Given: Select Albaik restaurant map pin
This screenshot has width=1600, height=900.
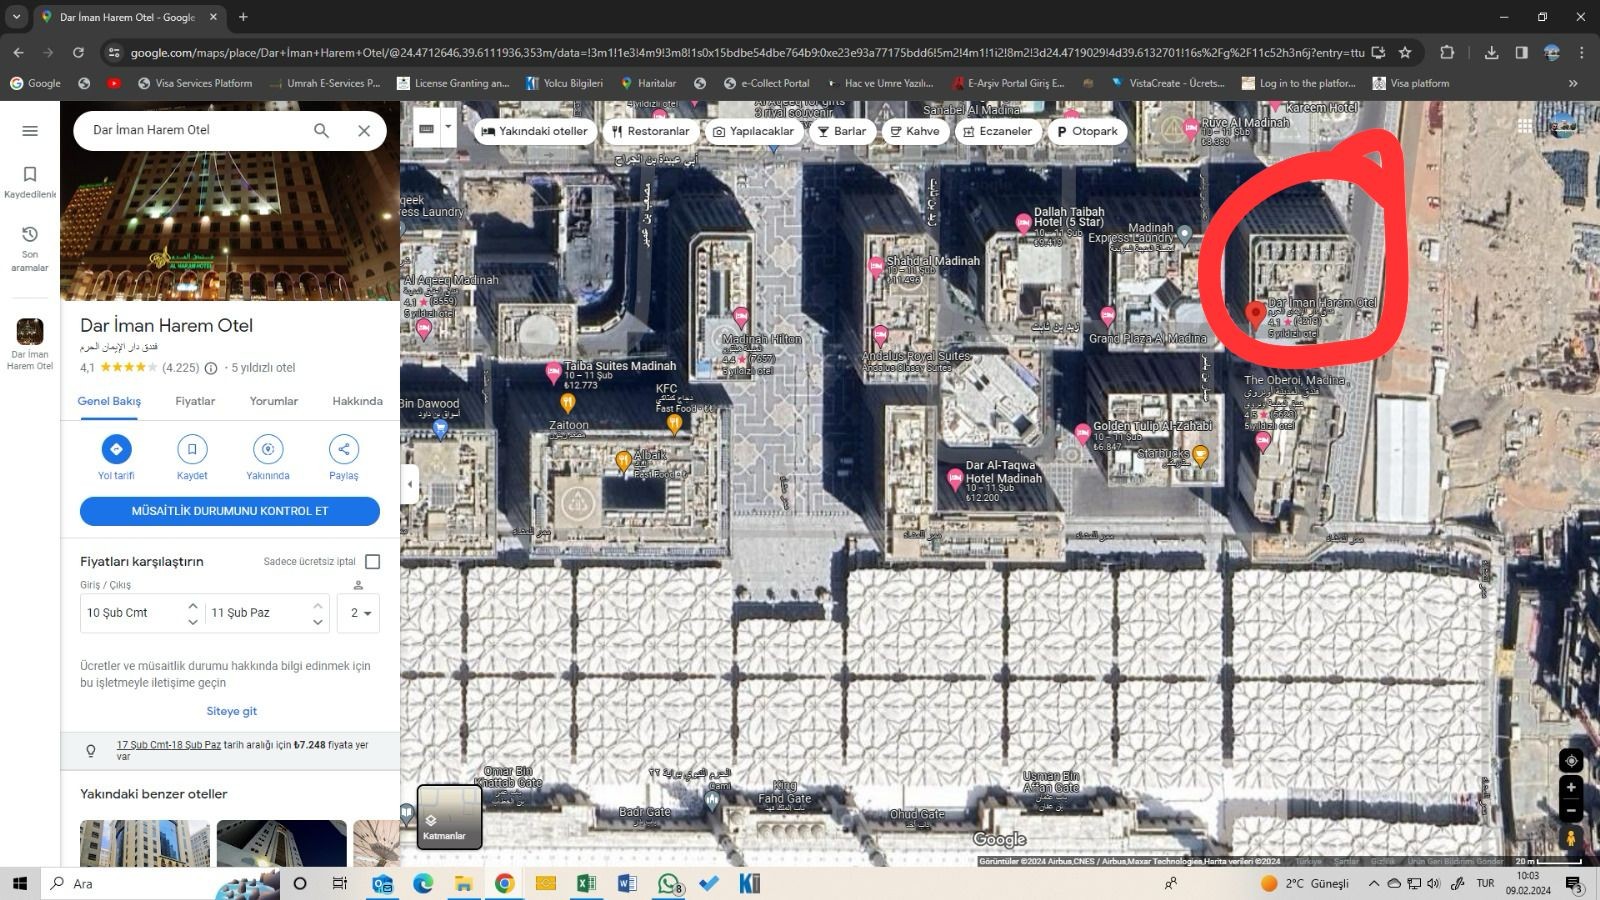Looking at the screenshot, I should click(624, 460).
